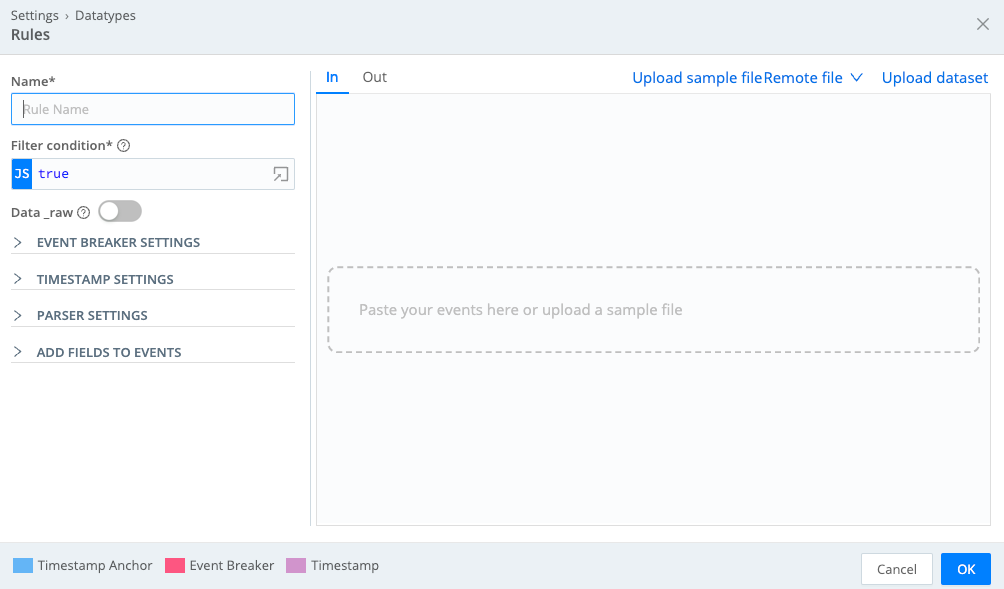Expand Add Fields to Events section

(152, 352)
